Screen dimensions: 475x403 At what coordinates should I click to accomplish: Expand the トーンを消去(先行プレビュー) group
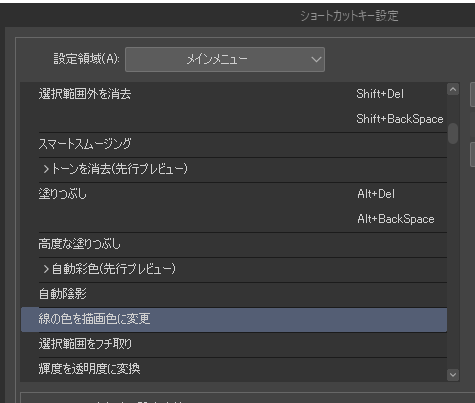click(x=46, y=169)
